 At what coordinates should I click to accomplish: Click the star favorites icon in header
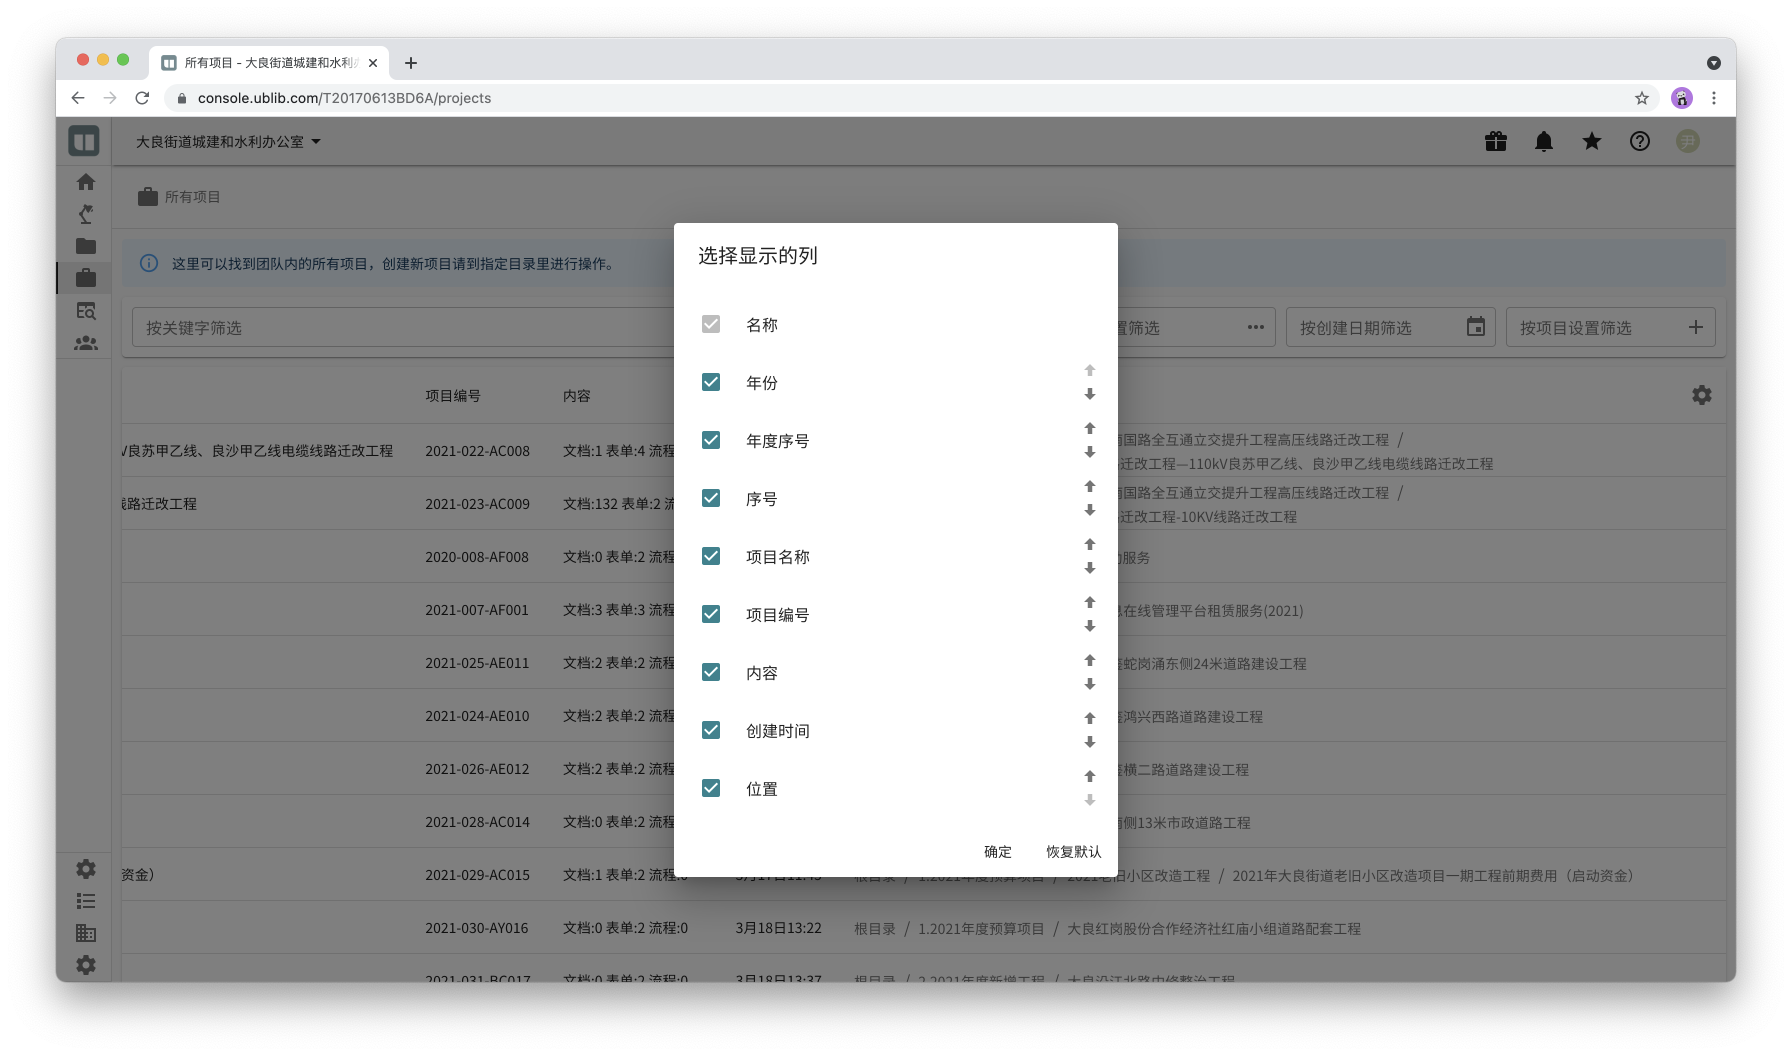pyautogui.click(x=1591, y=142)
